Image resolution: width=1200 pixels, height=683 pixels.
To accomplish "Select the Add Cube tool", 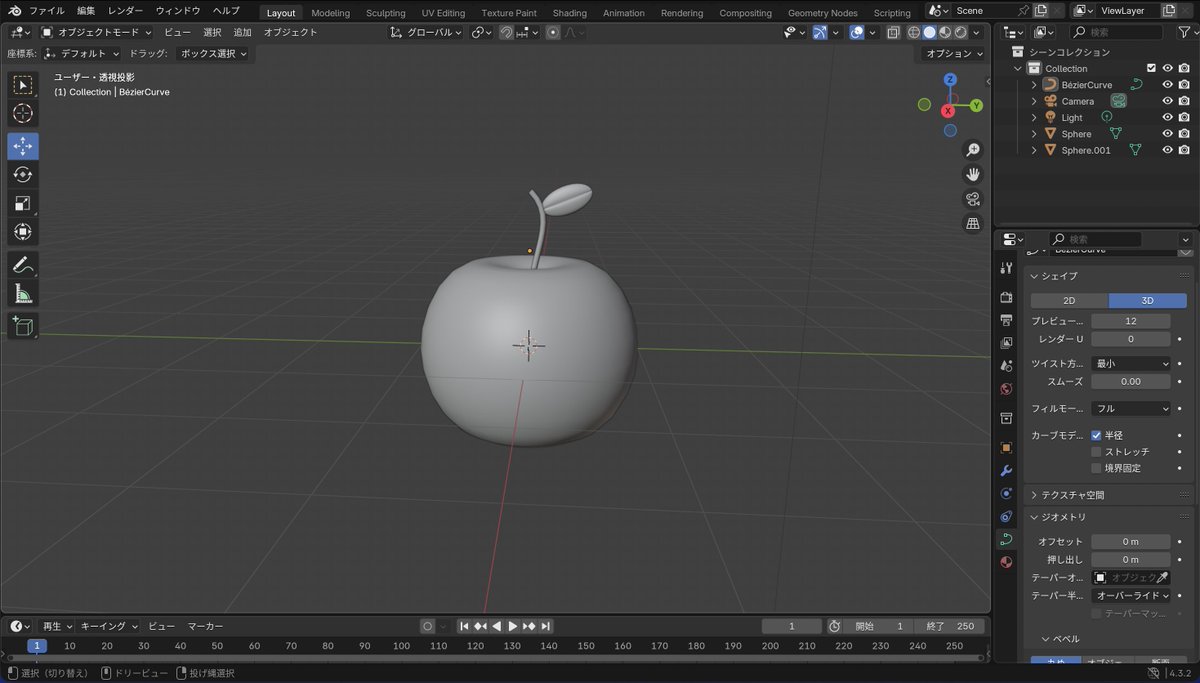I will (x=23, y=326).
